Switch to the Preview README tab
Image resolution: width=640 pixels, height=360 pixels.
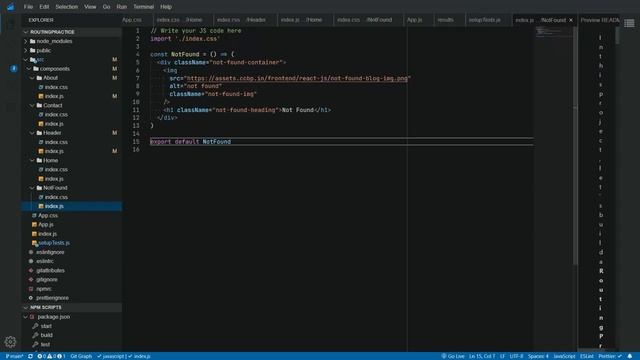600,20
